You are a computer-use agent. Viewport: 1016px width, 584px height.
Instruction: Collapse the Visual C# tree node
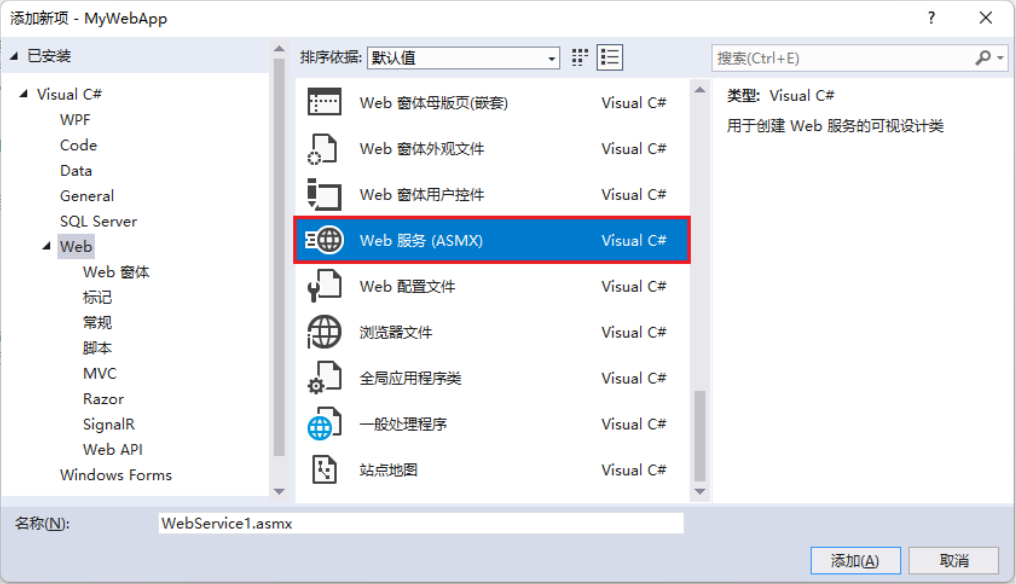click(24, 94)
